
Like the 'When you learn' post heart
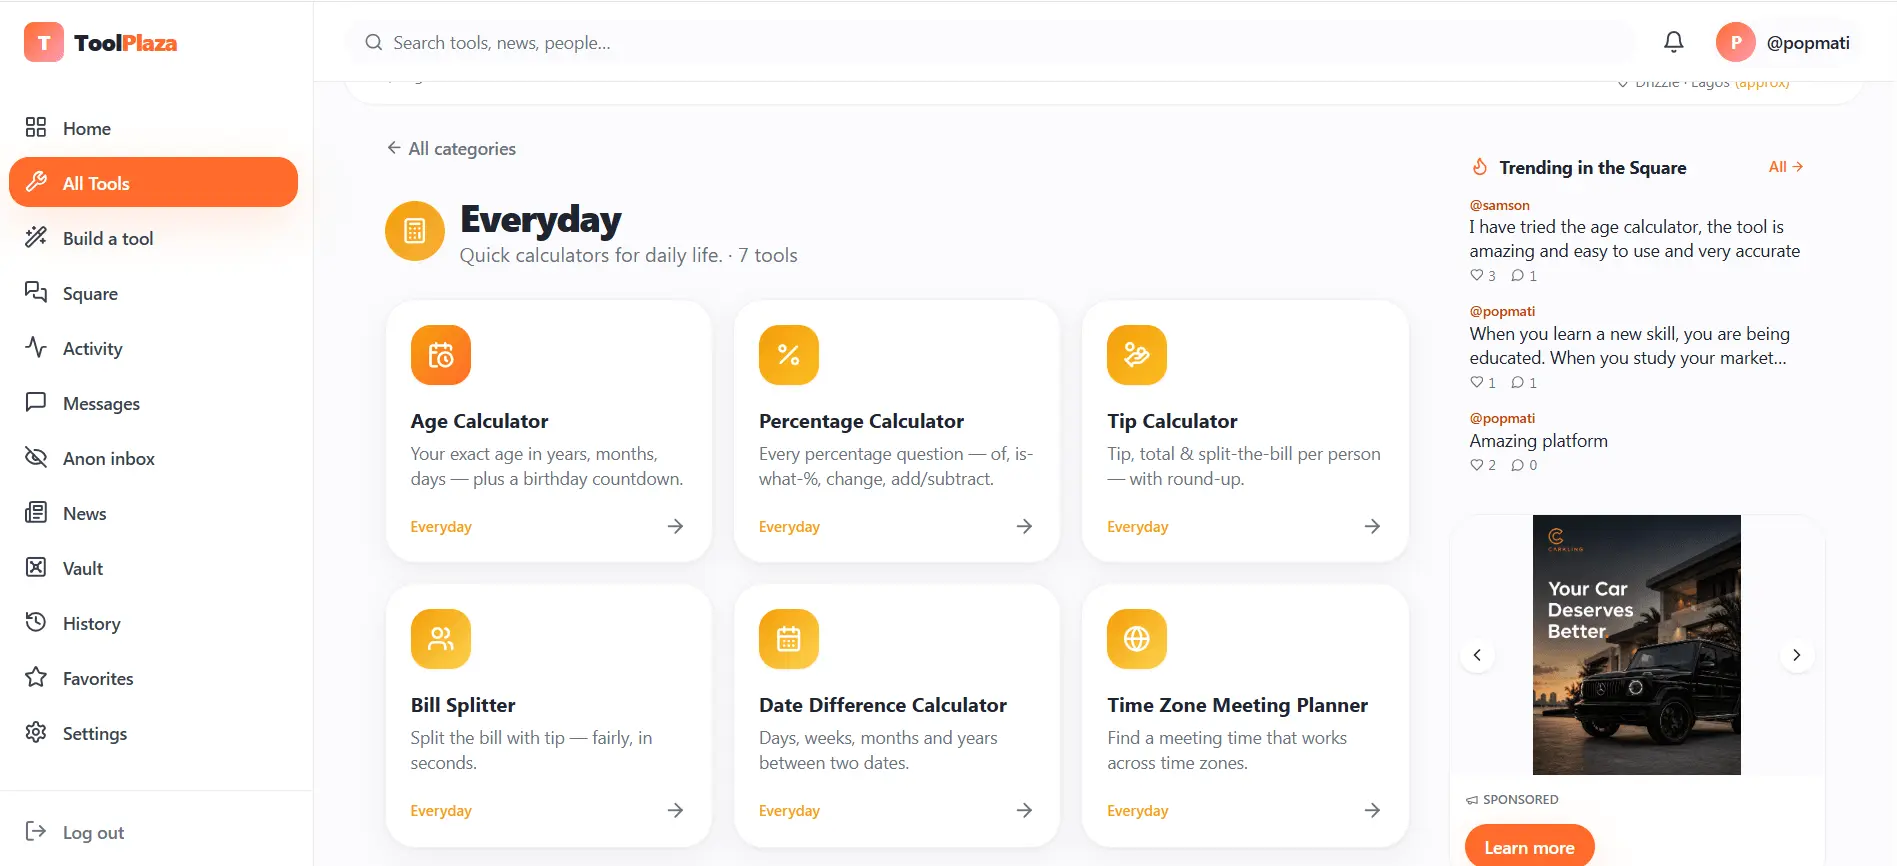[x=1477, y=382]
